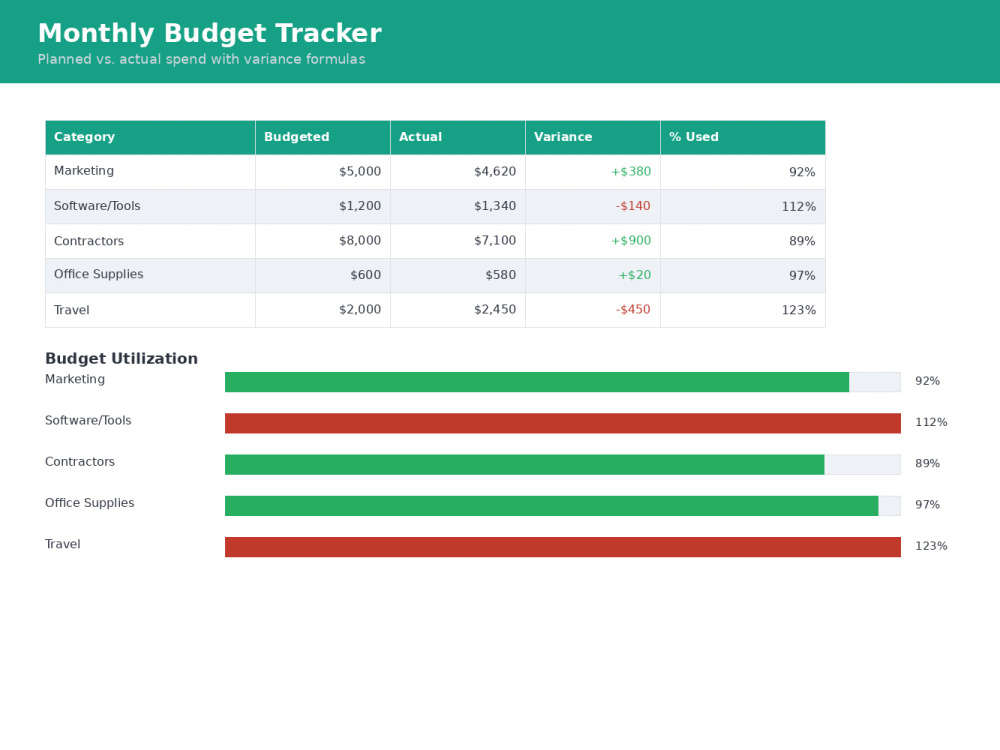Click the +$20 variance cell

593,276
